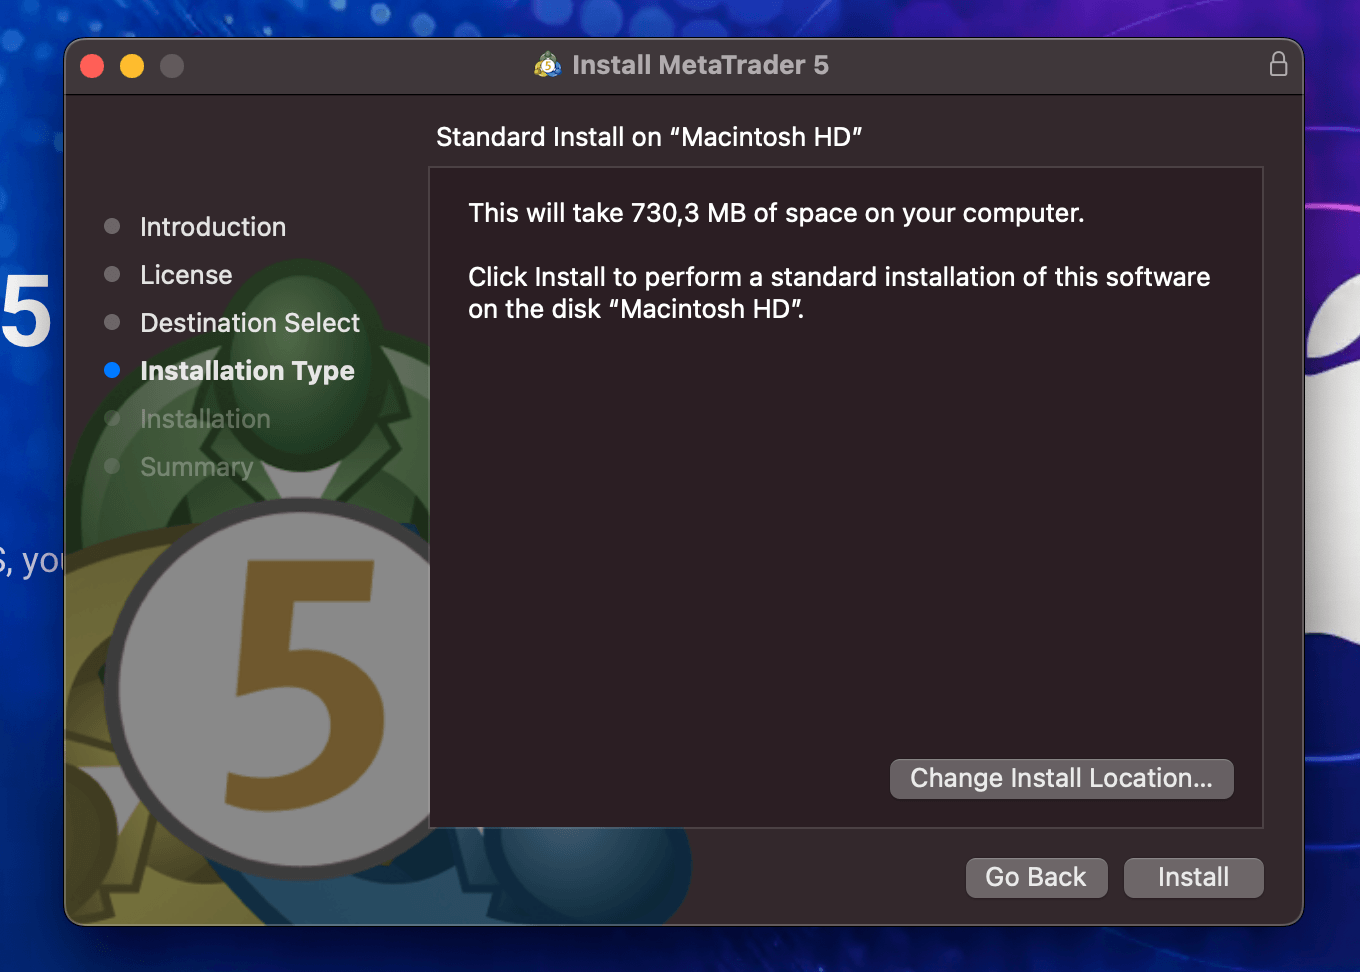Select the Installation Type step
1360x972 pixels.
tap(247, 371)
